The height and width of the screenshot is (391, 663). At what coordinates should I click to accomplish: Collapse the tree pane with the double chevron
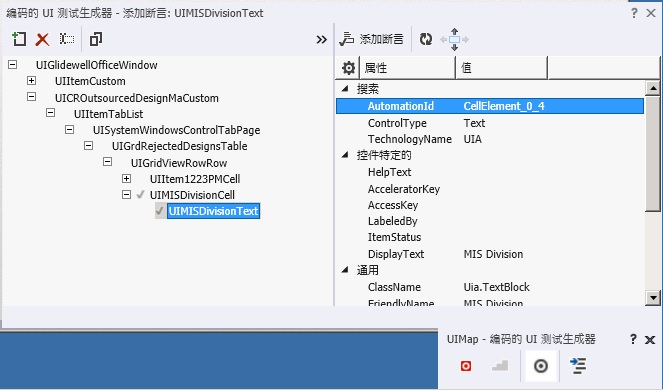321,40
